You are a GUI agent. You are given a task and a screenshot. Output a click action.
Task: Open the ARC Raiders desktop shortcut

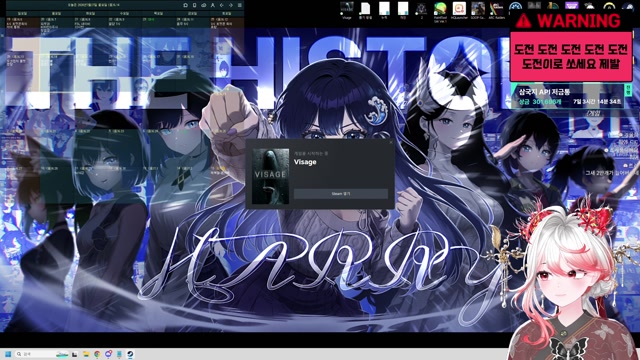[497, 10]
